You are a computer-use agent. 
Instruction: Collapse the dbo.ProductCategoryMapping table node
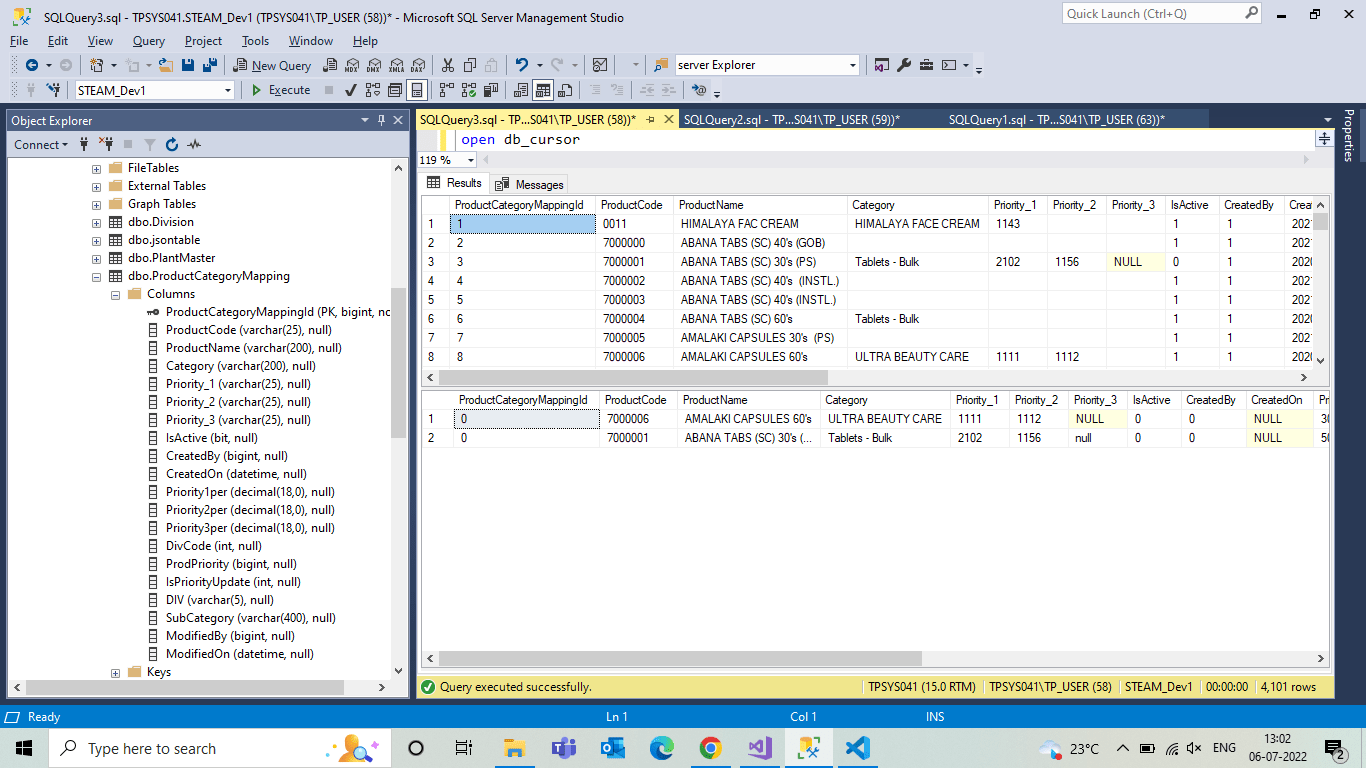(96, 276)
